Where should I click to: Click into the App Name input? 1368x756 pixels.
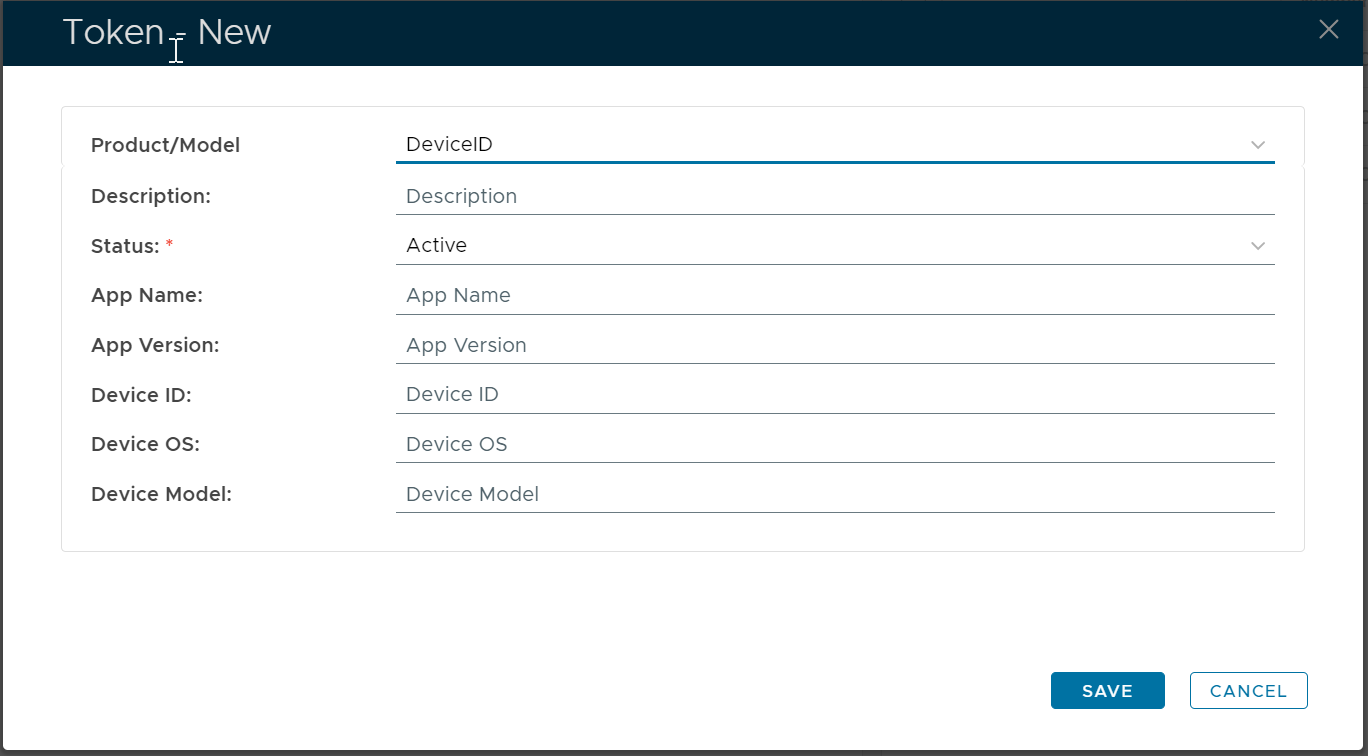[x=834, y=296]
